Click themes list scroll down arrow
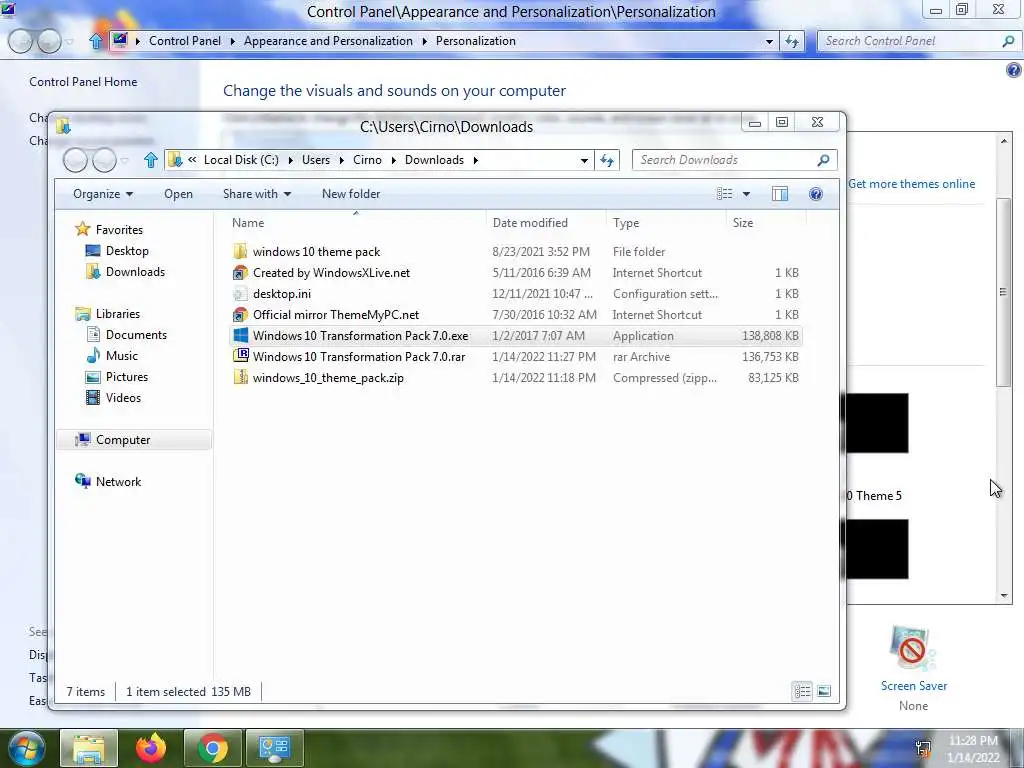The image size is (1024, 768). click(x=1004, y=596)
